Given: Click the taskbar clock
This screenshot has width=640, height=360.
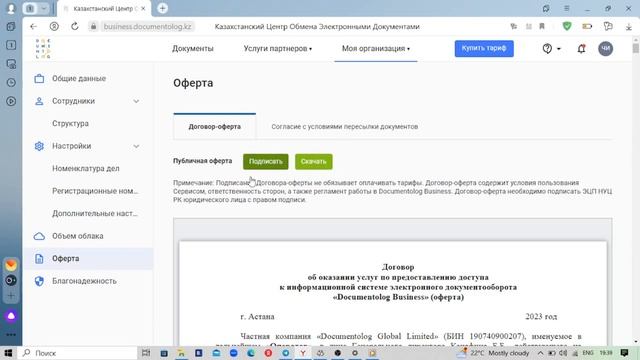Looking at the screenshot, I should click(x=606, y=353).
